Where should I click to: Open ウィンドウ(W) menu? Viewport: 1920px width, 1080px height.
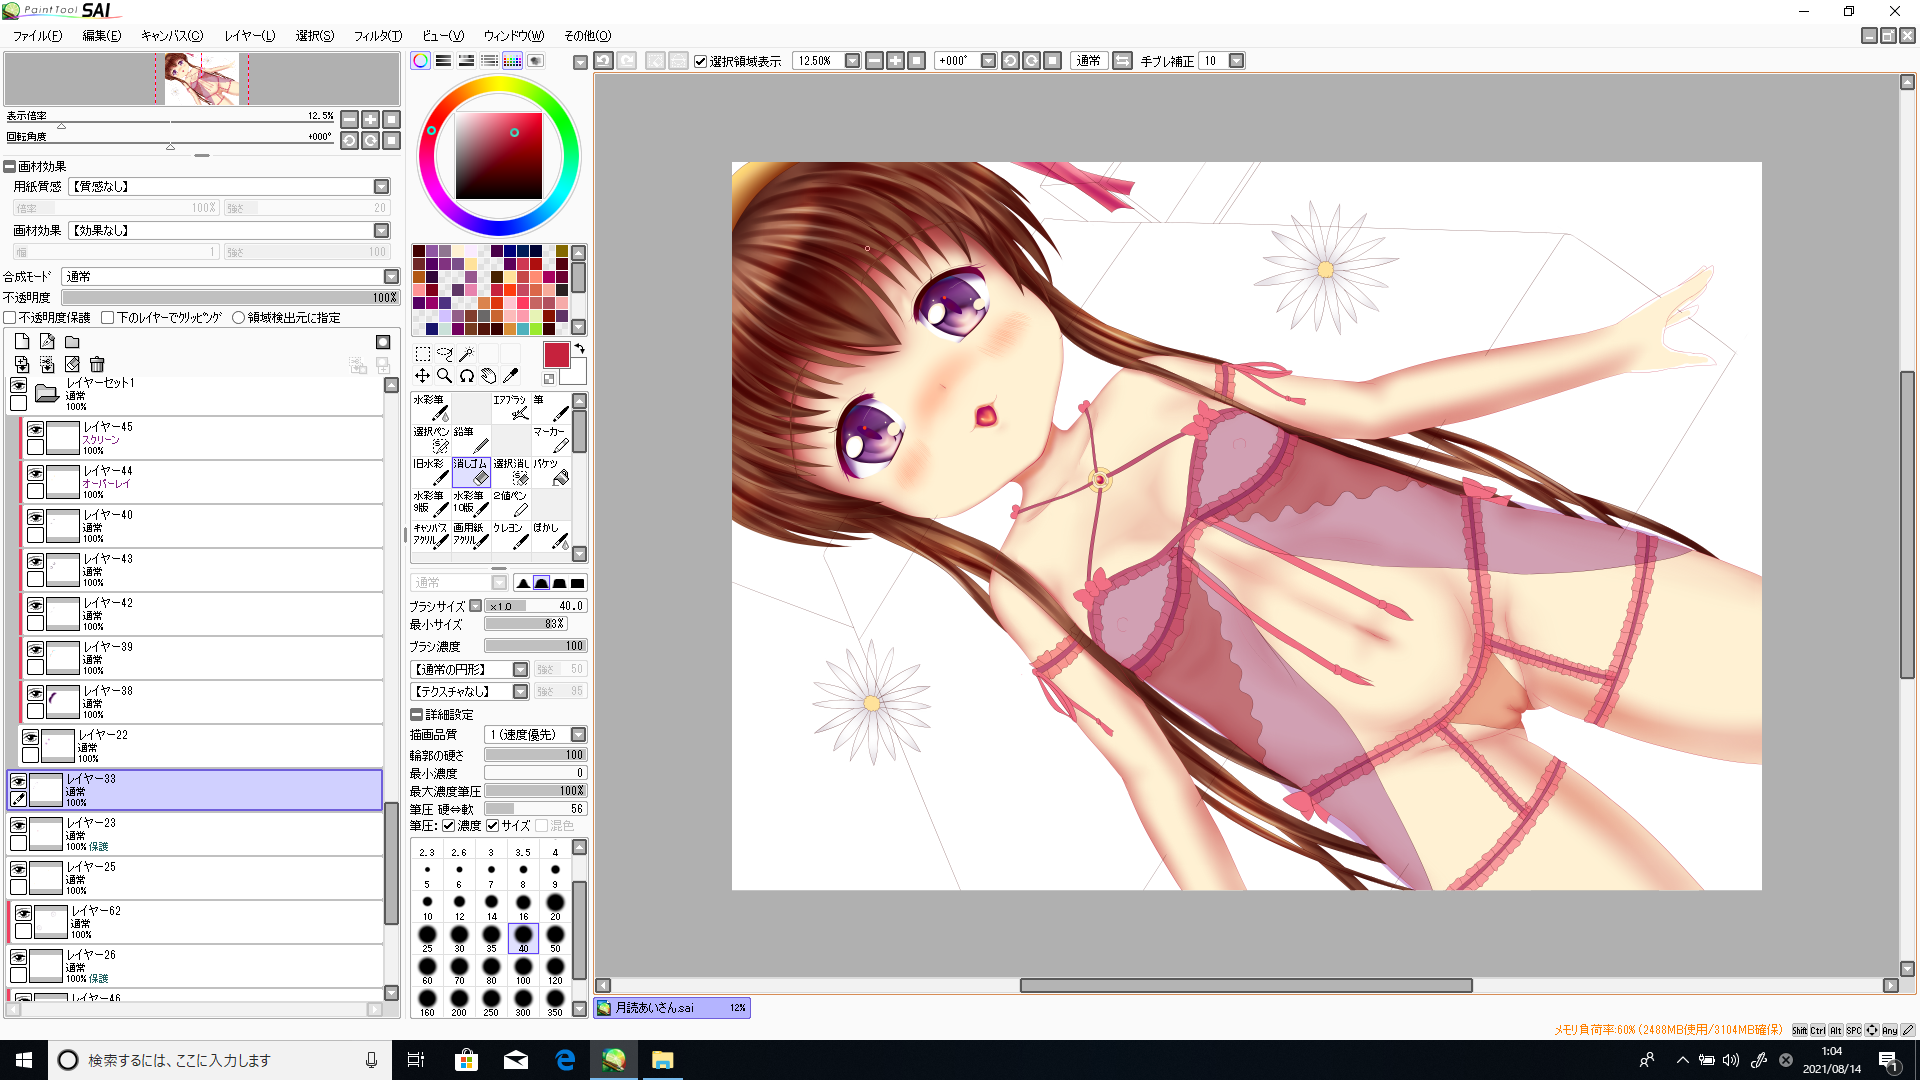514,36
